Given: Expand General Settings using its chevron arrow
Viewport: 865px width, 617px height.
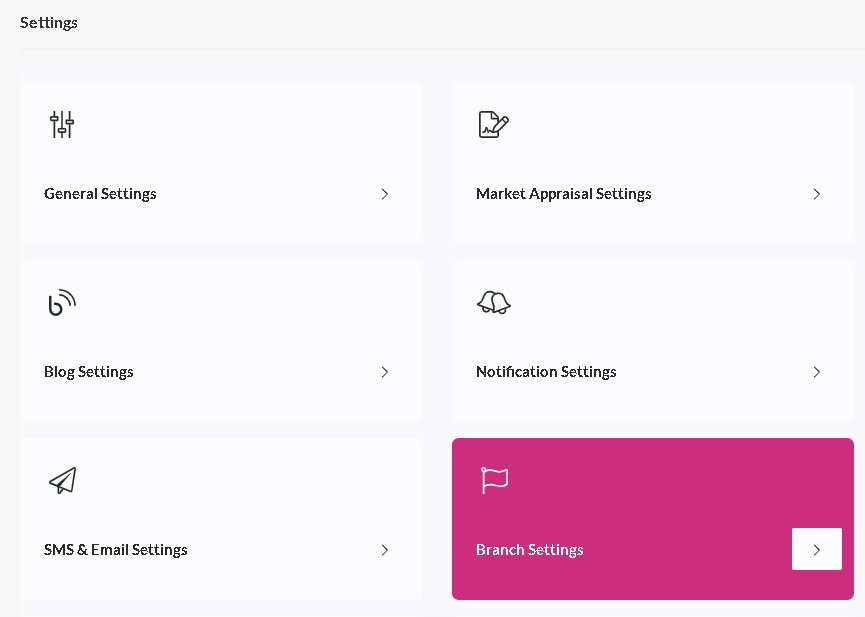Looking at the screenshot, I should [385, 194].
